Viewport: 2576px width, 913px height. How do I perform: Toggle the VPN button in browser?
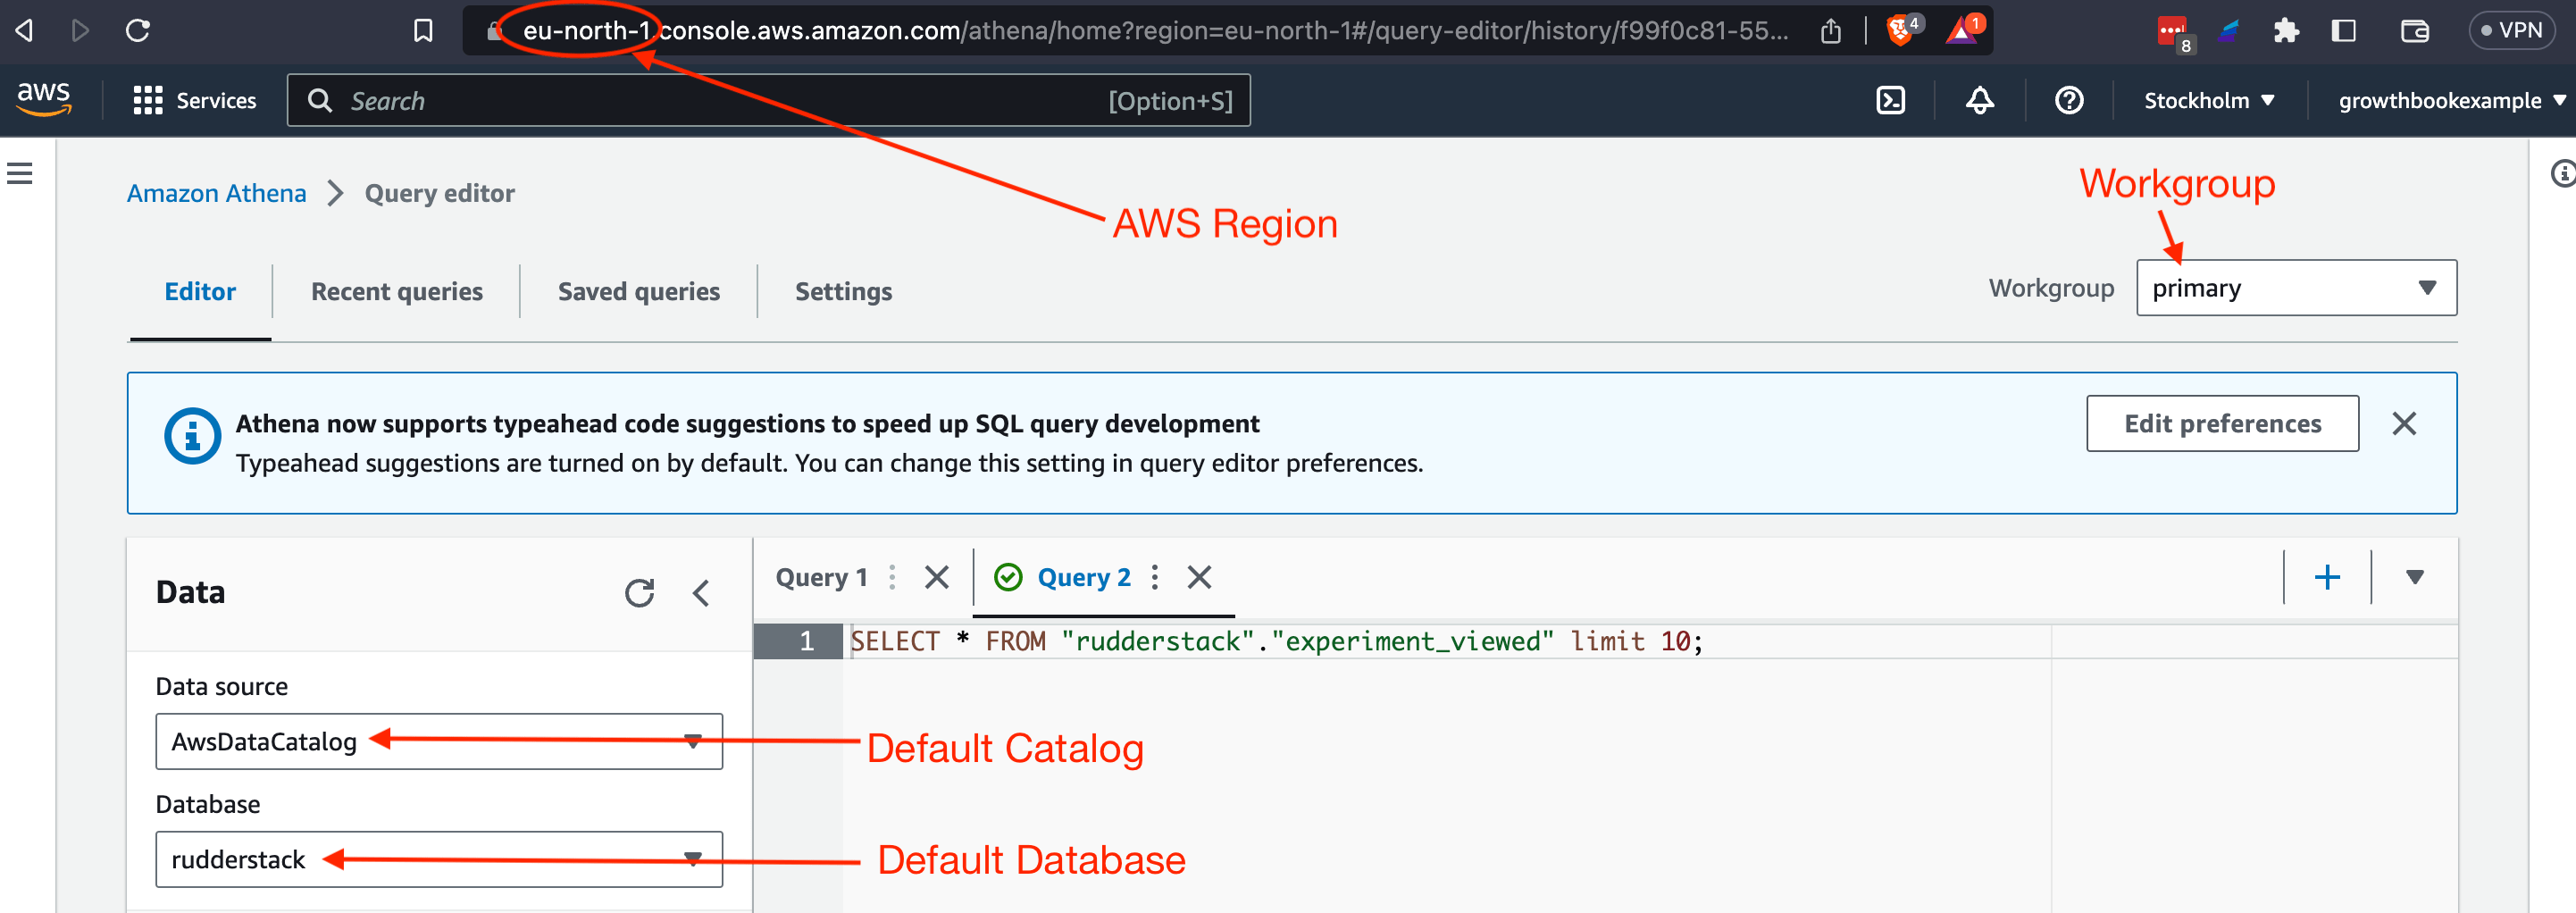coord(2511,30)
